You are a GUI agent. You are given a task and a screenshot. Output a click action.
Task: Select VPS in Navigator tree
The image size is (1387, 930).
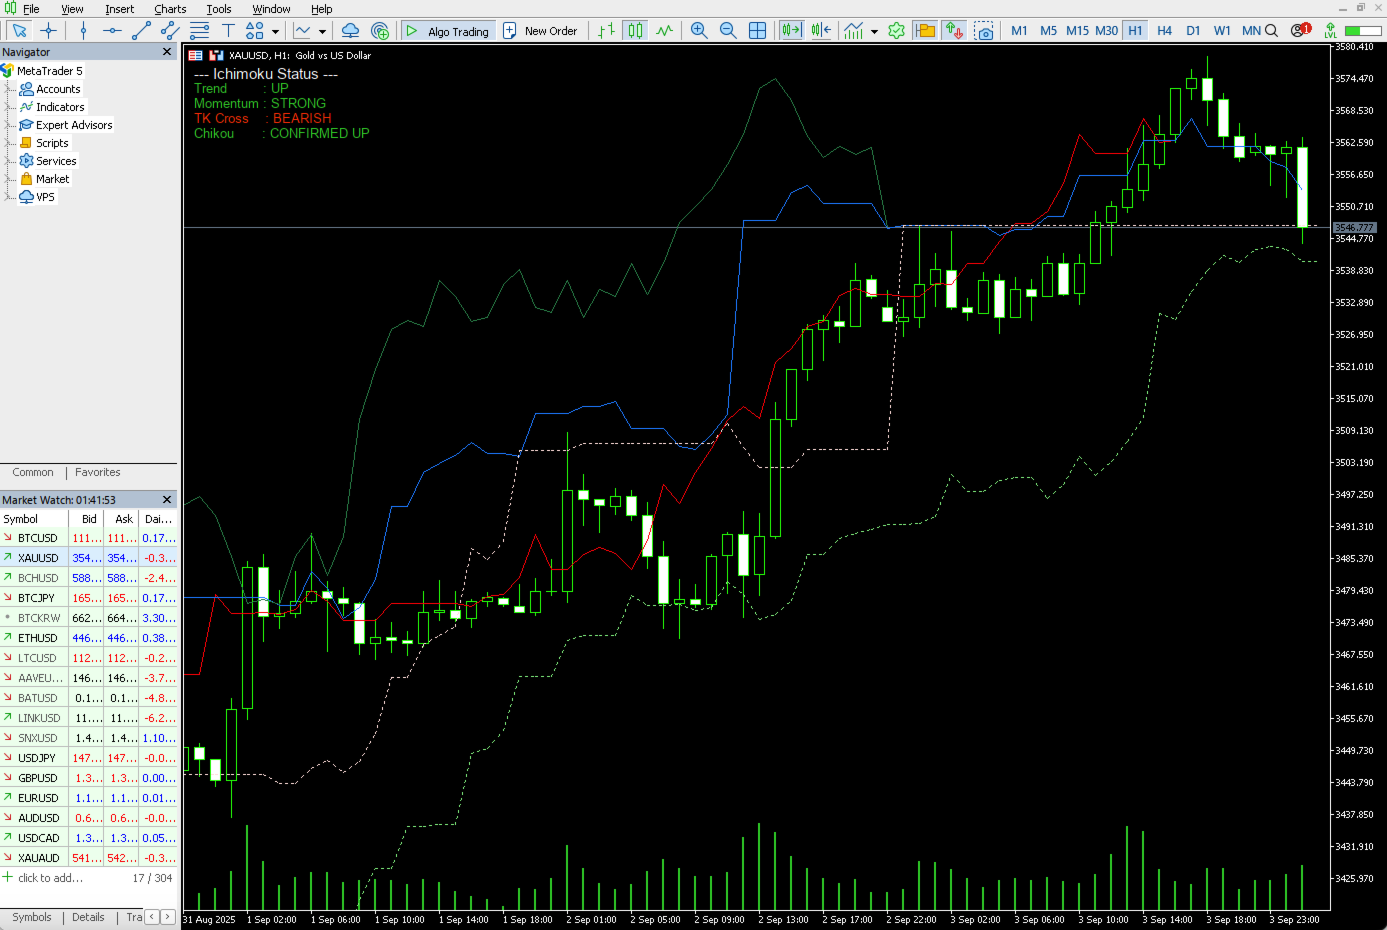point(45,197)
